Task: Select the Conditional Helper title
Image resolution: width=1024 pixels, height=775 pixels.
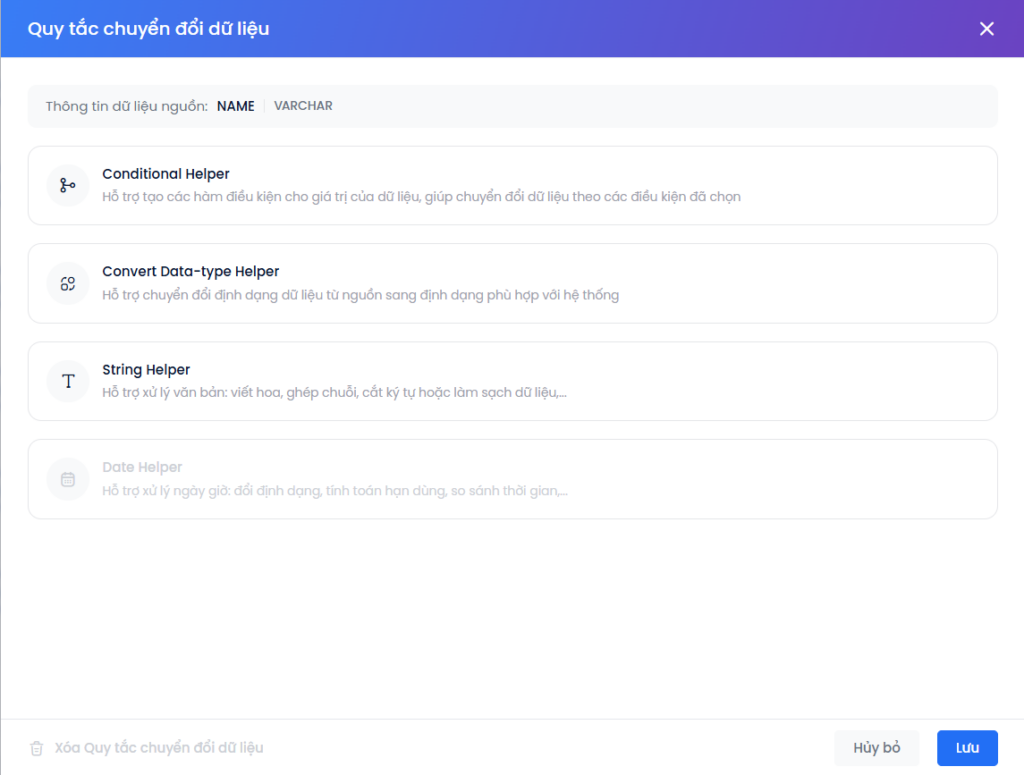Action: (166, 174)
